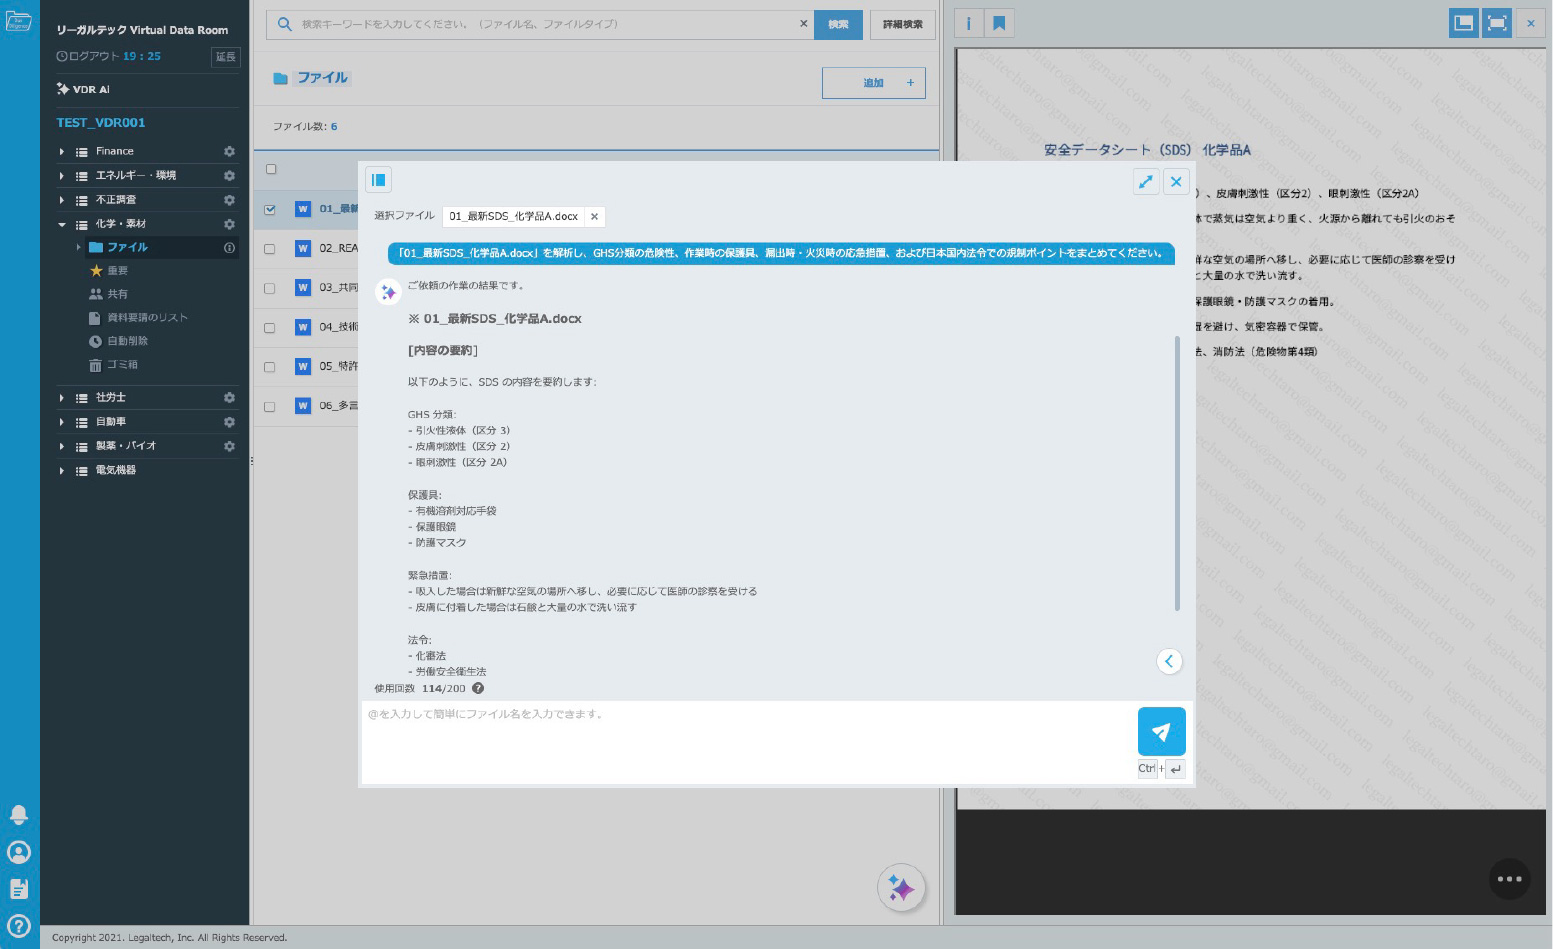Collapse the 化学・素材 folder
1553x949 pixels.
click(x=62, y=224)
